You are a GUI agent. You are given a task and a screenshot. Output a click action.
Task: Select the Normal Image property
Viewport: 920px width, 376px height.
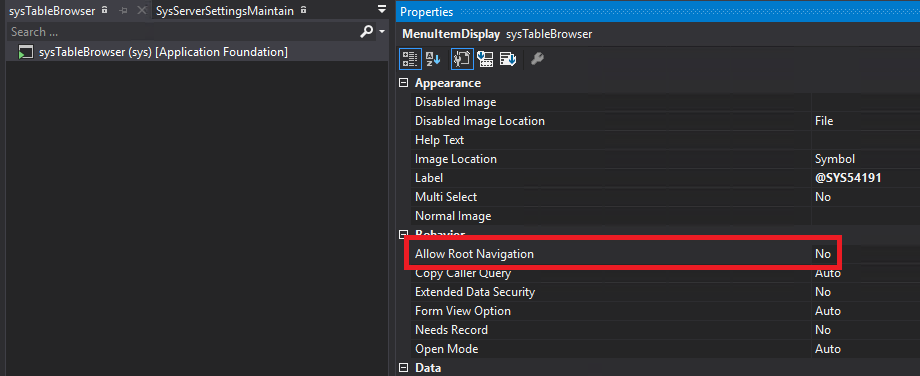tap(453, 216)
